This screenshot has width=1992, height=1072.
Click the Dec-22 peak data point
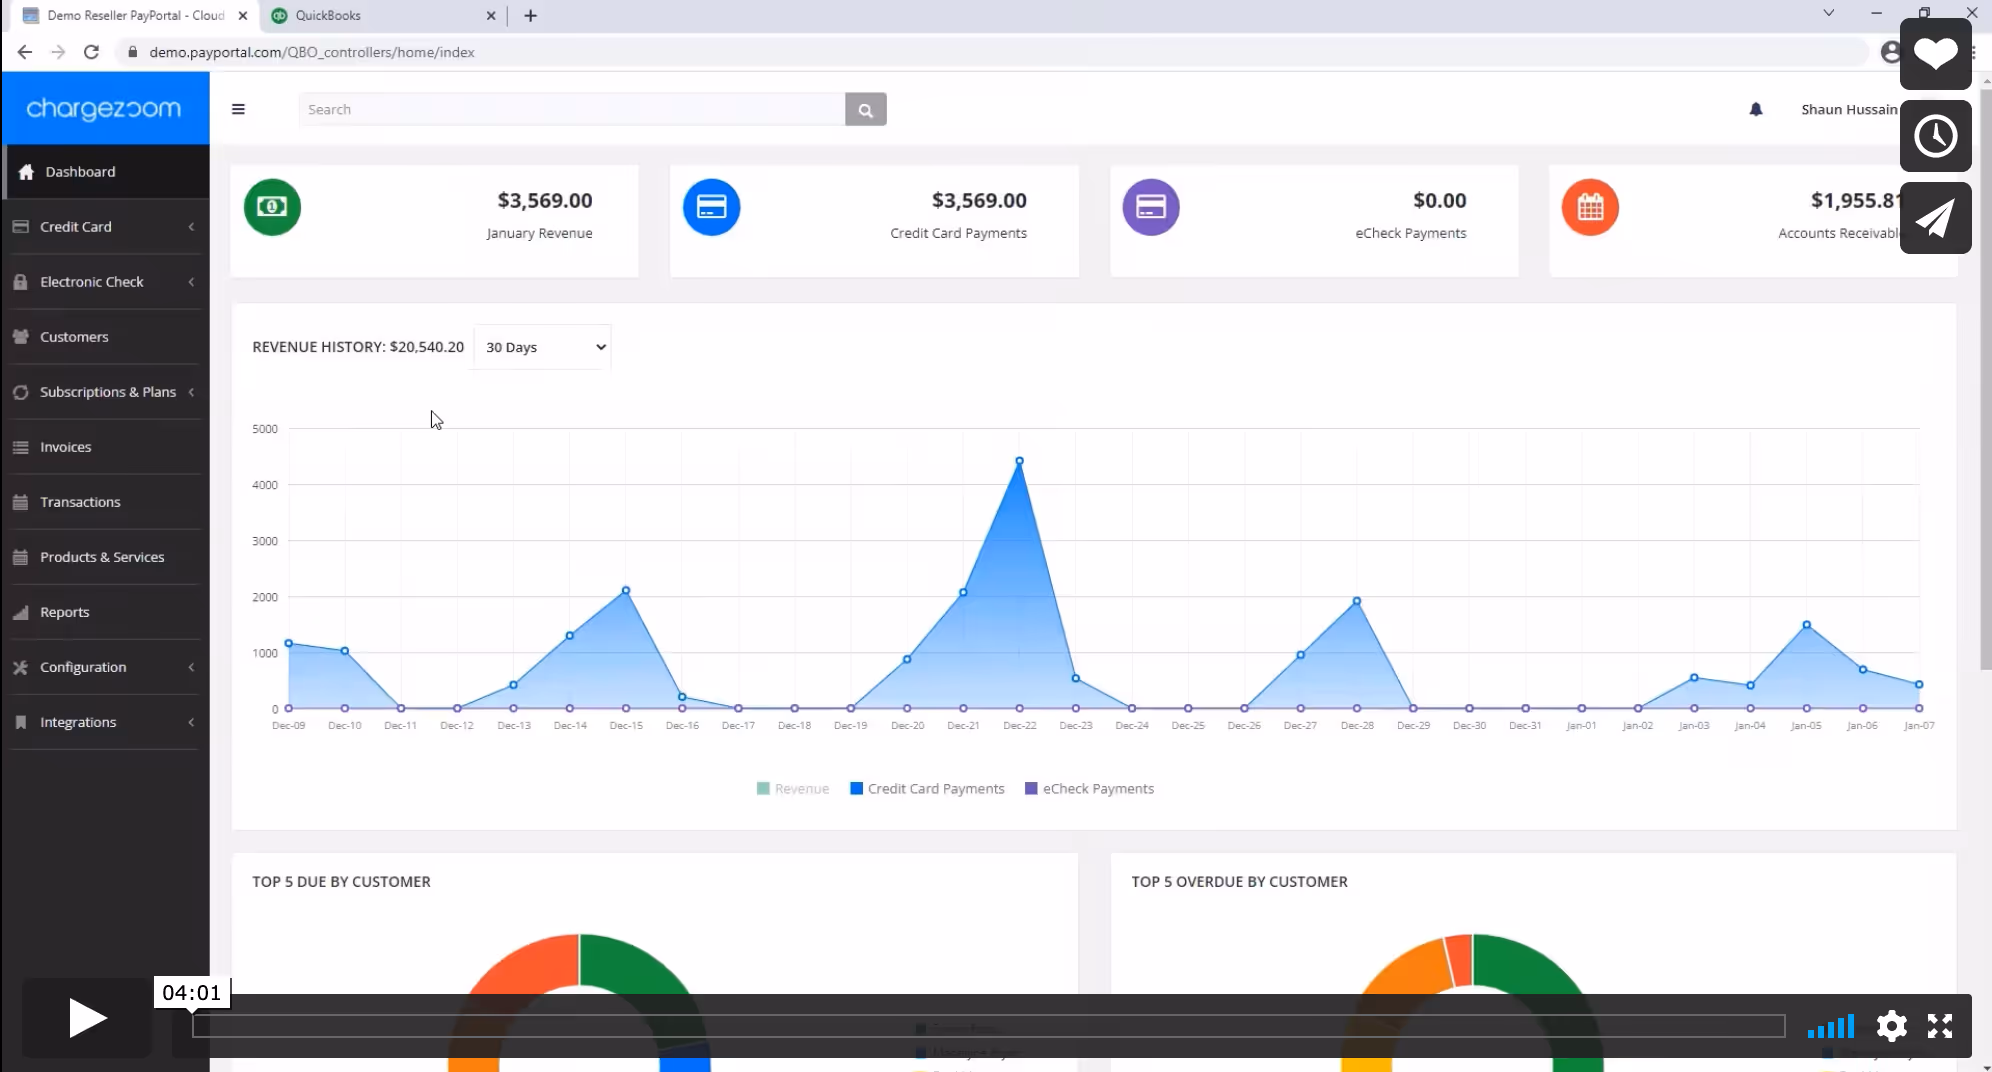coord(1019,461)
